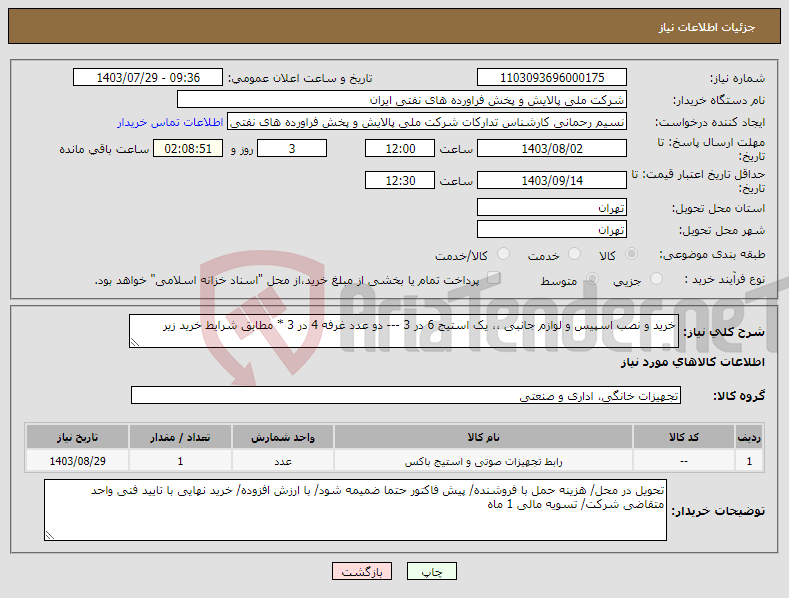Click the unit cell عدد
The height and width of the screenshot is (598, 789).
coord(283,461)
